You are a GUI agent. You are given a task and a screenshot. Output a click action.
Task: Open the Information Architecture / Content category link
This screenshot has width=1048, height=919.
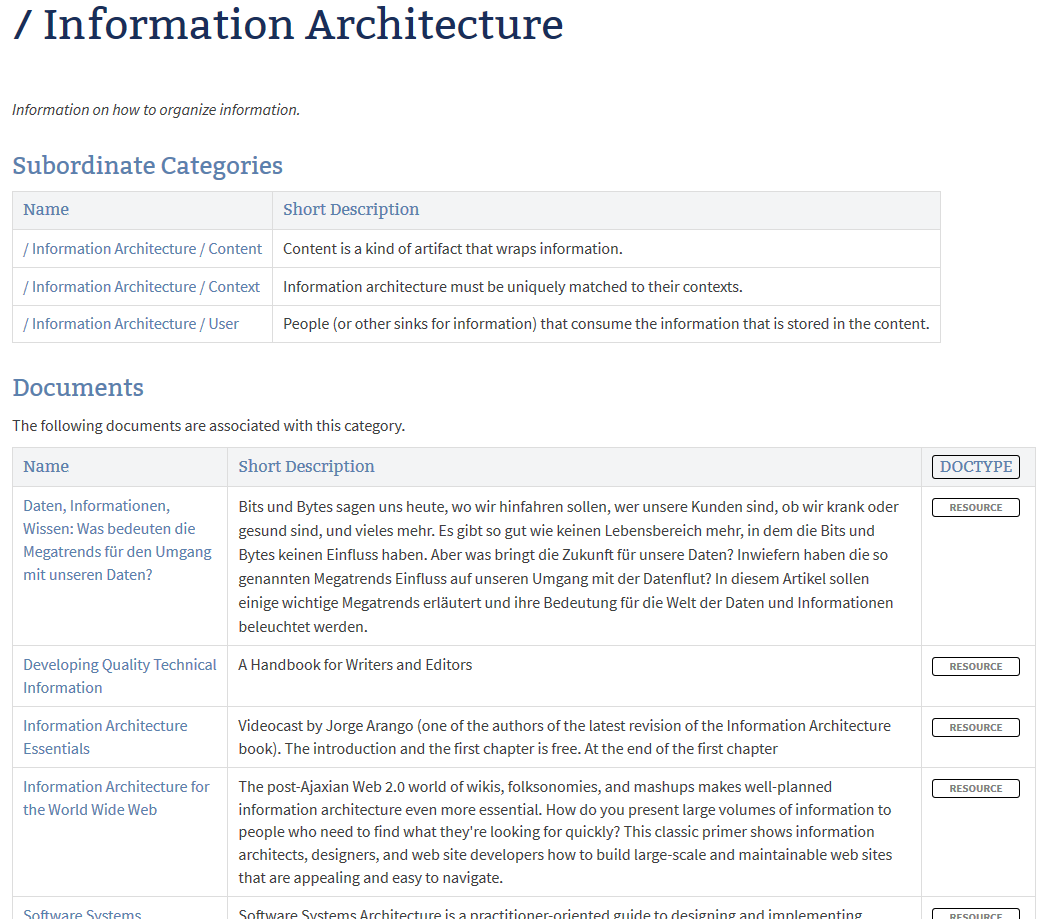point(142,249)
